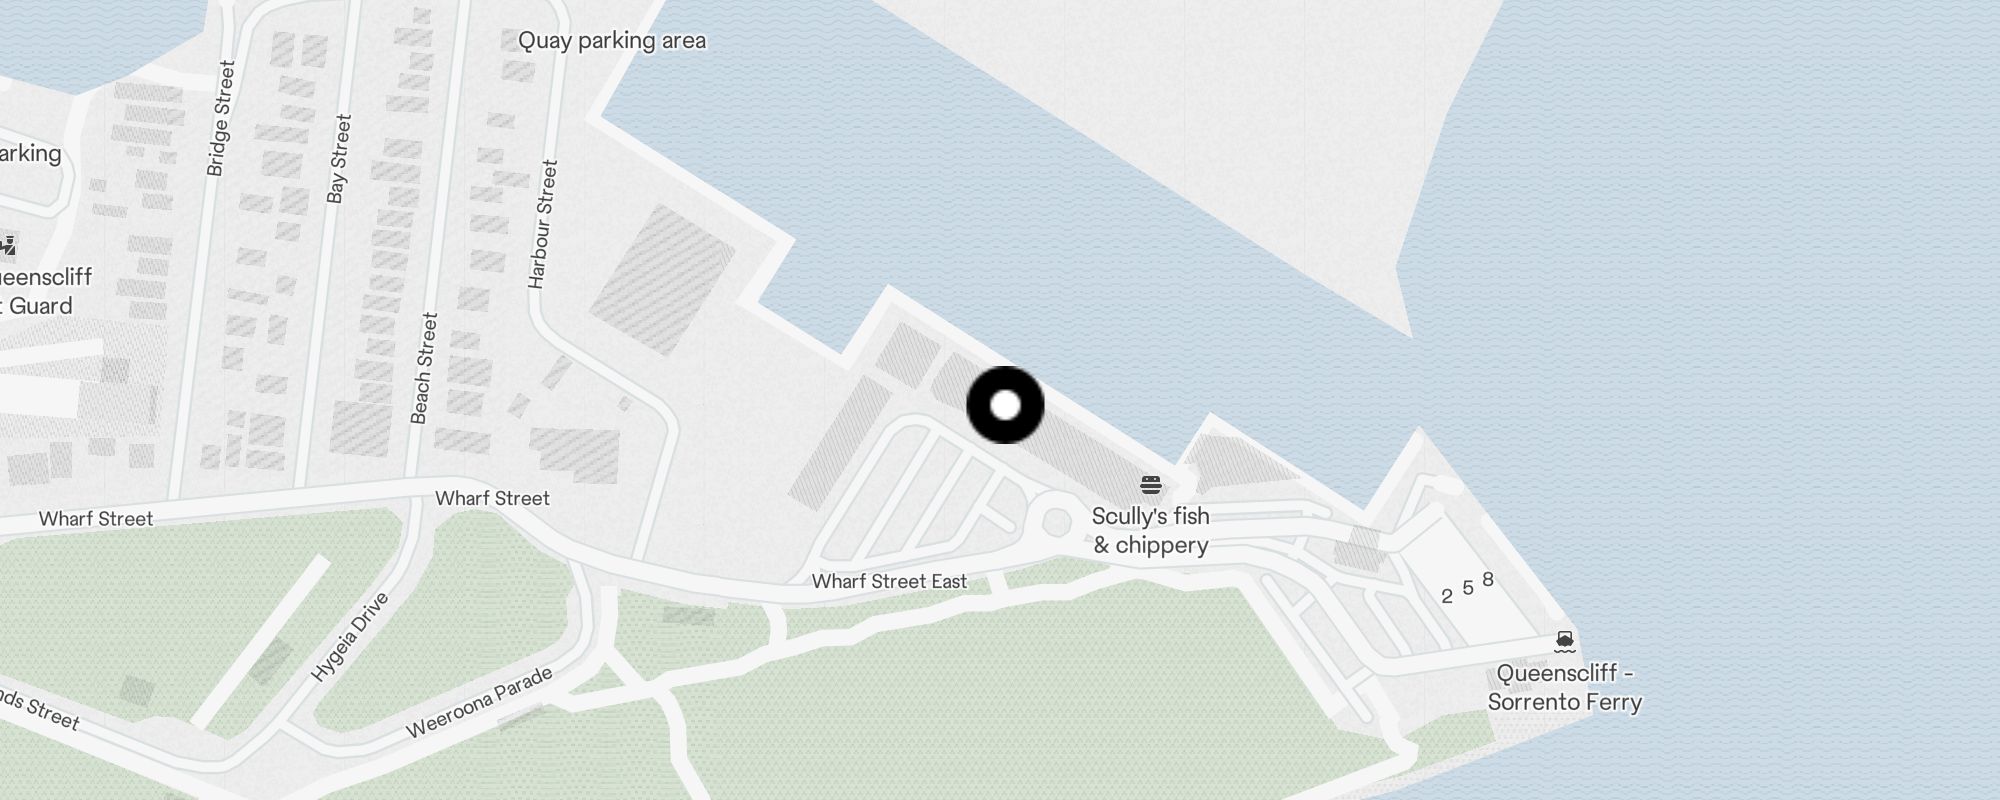
Task: Select the burger icon above Scully's
Action: (x=1150, y=486)
